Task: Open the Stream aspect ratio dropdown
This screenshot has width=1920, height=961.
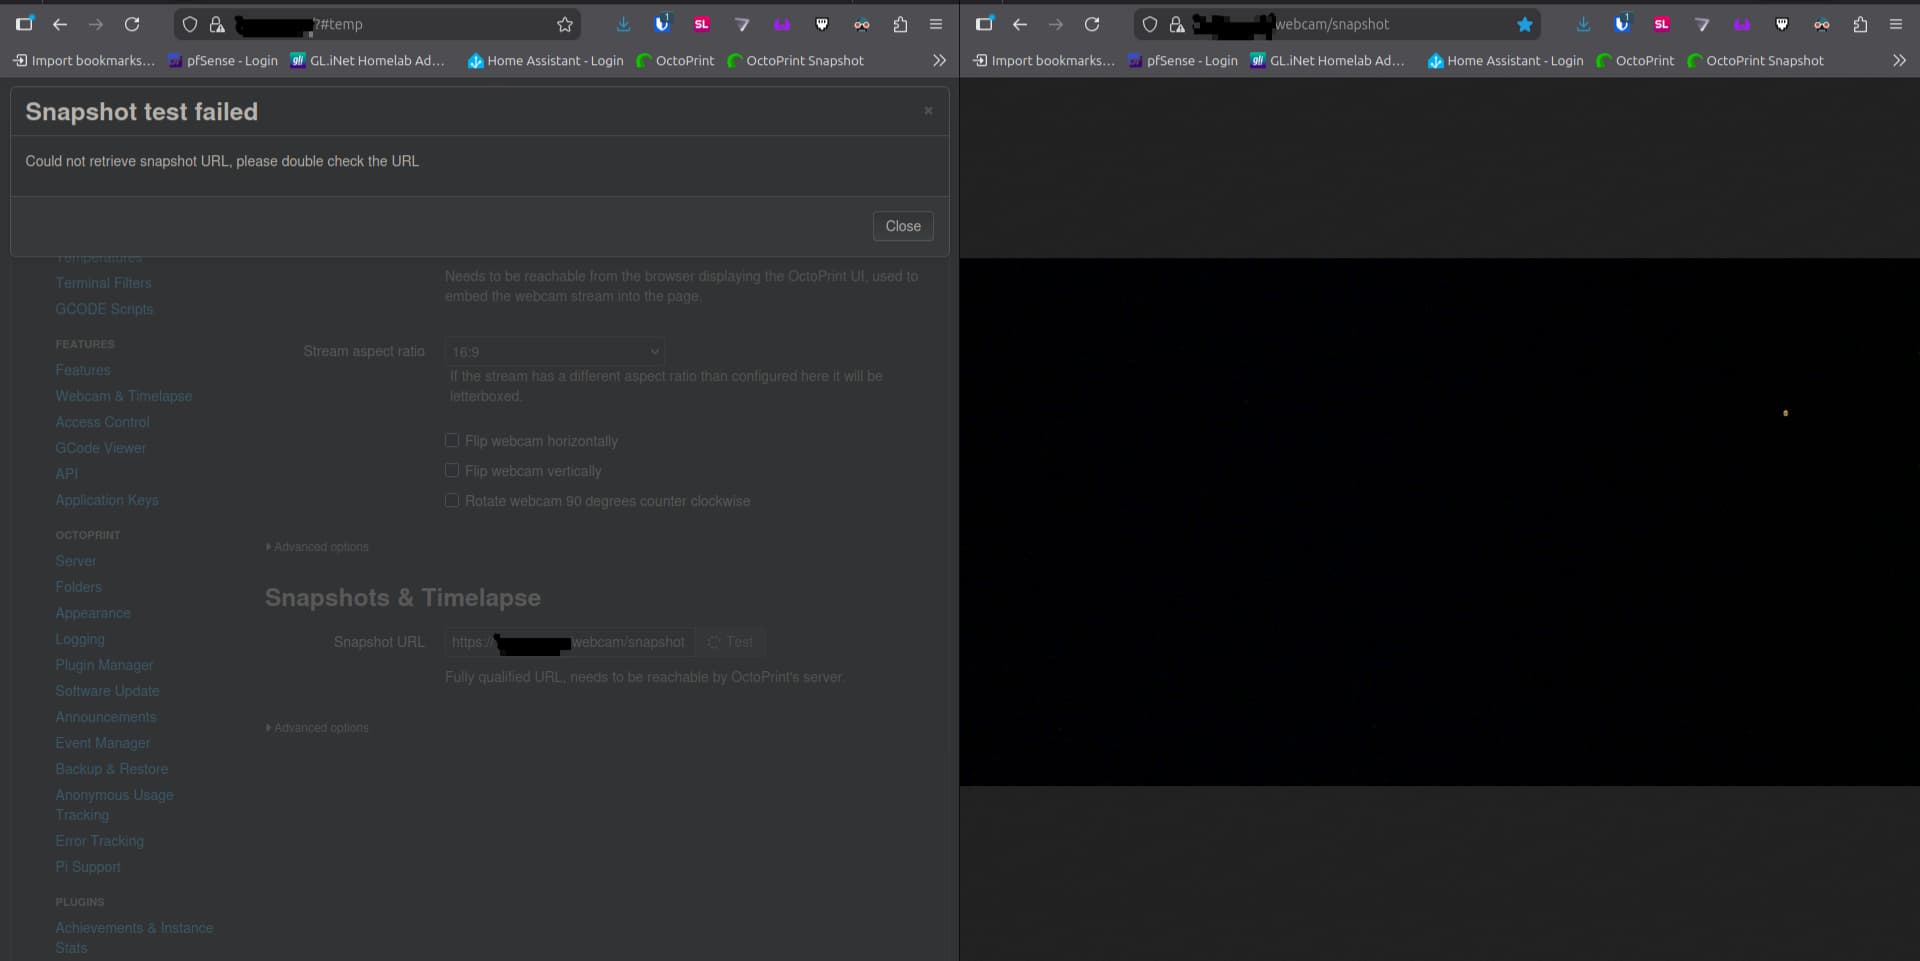Action: [554, 351]
